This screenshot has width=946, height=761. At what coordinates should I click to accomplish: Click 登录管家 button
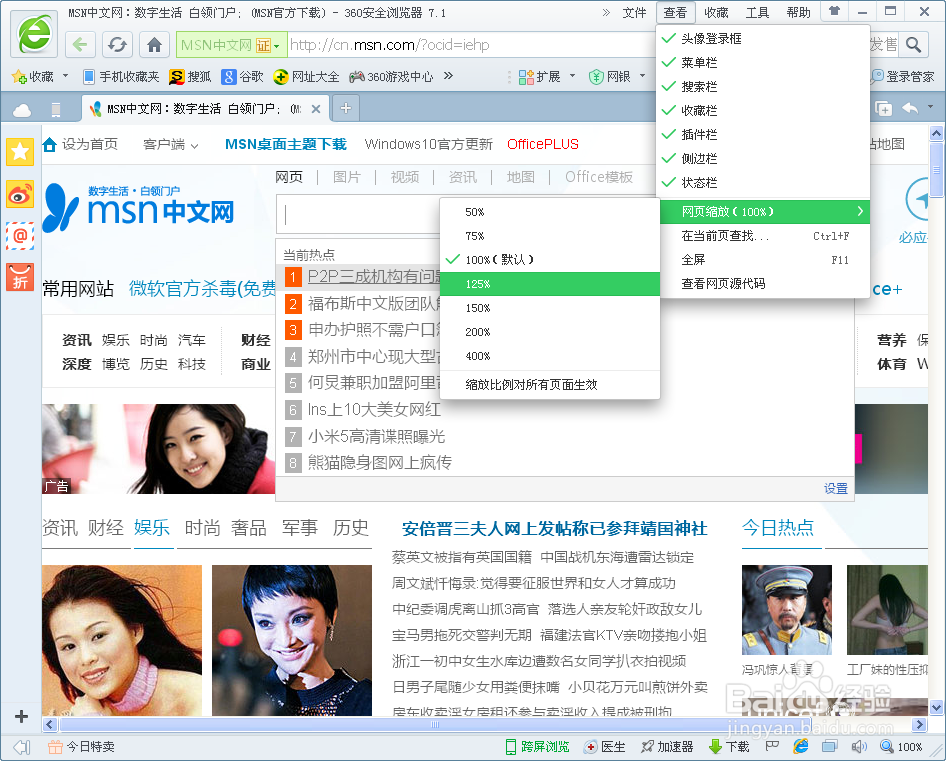click(x=903, y=77)
